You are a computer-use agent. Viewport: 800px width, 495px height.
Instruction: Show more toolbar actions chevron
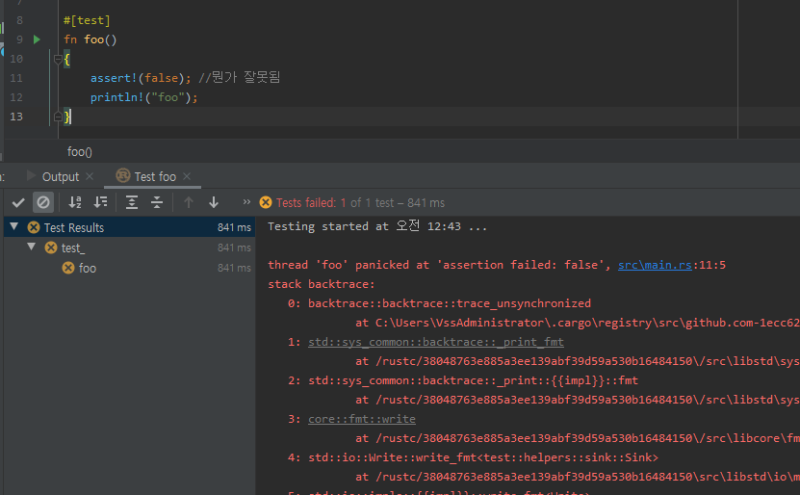(x=246, y=202)
